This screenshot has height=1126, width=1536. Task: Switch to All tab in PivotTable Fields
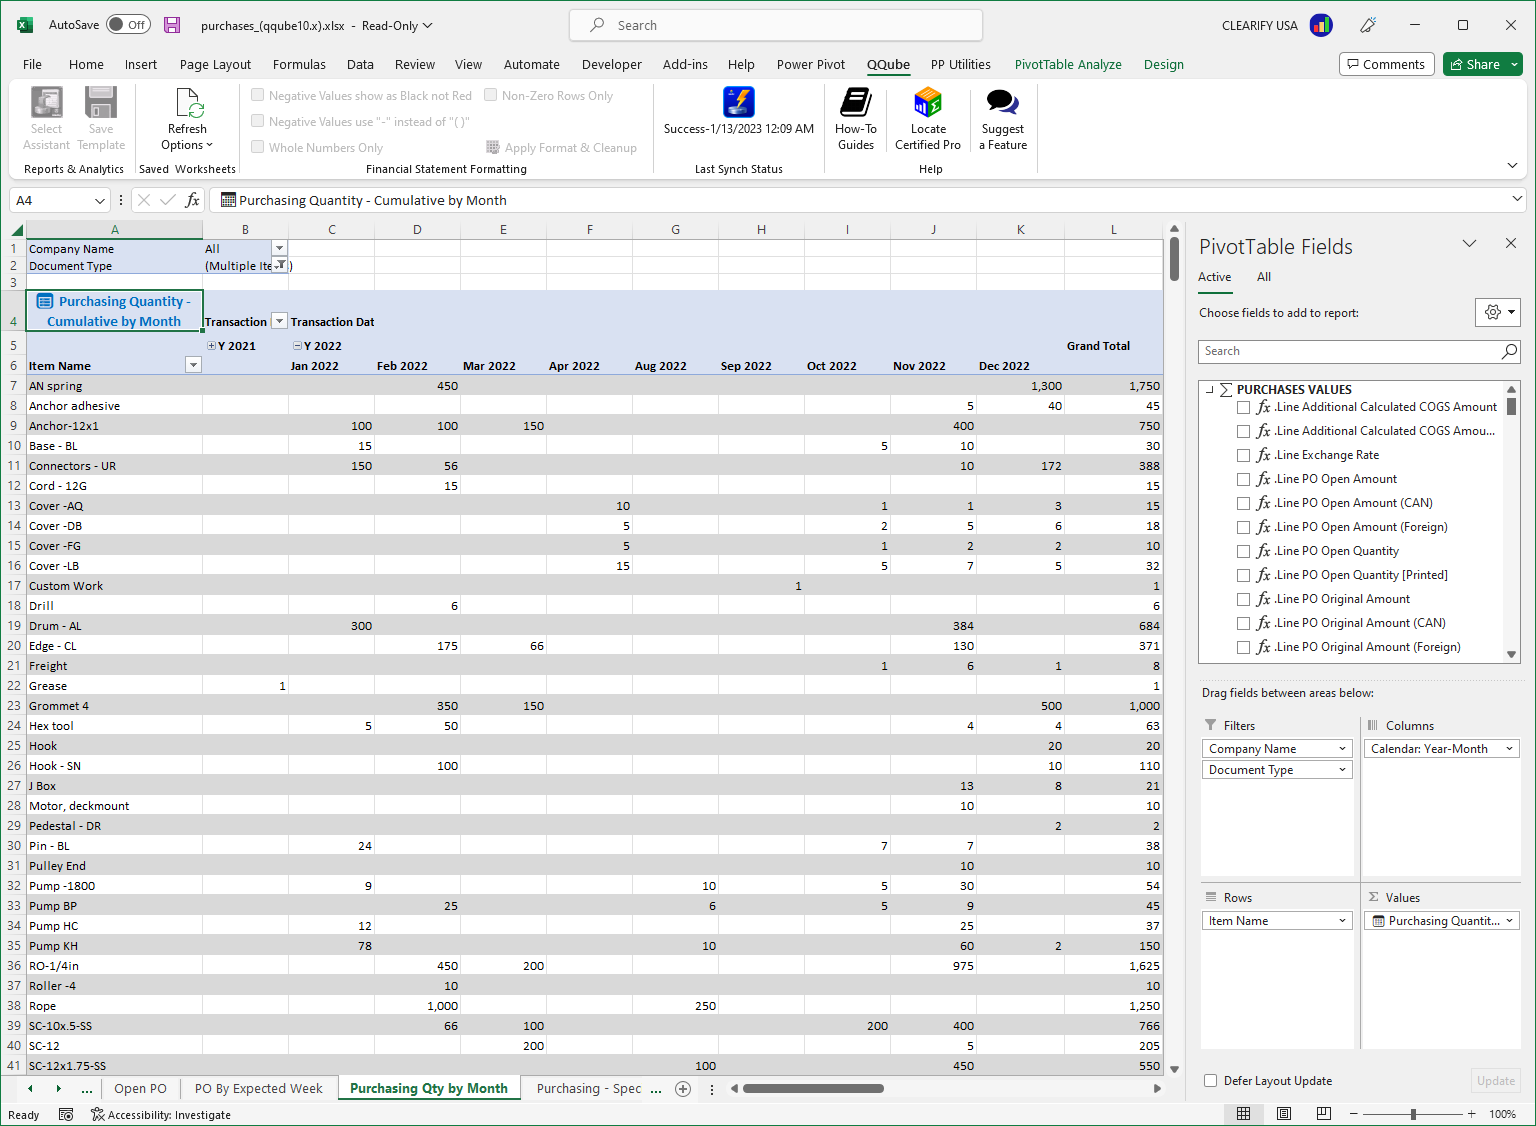pyautogui.click(x=1264, y=277)
